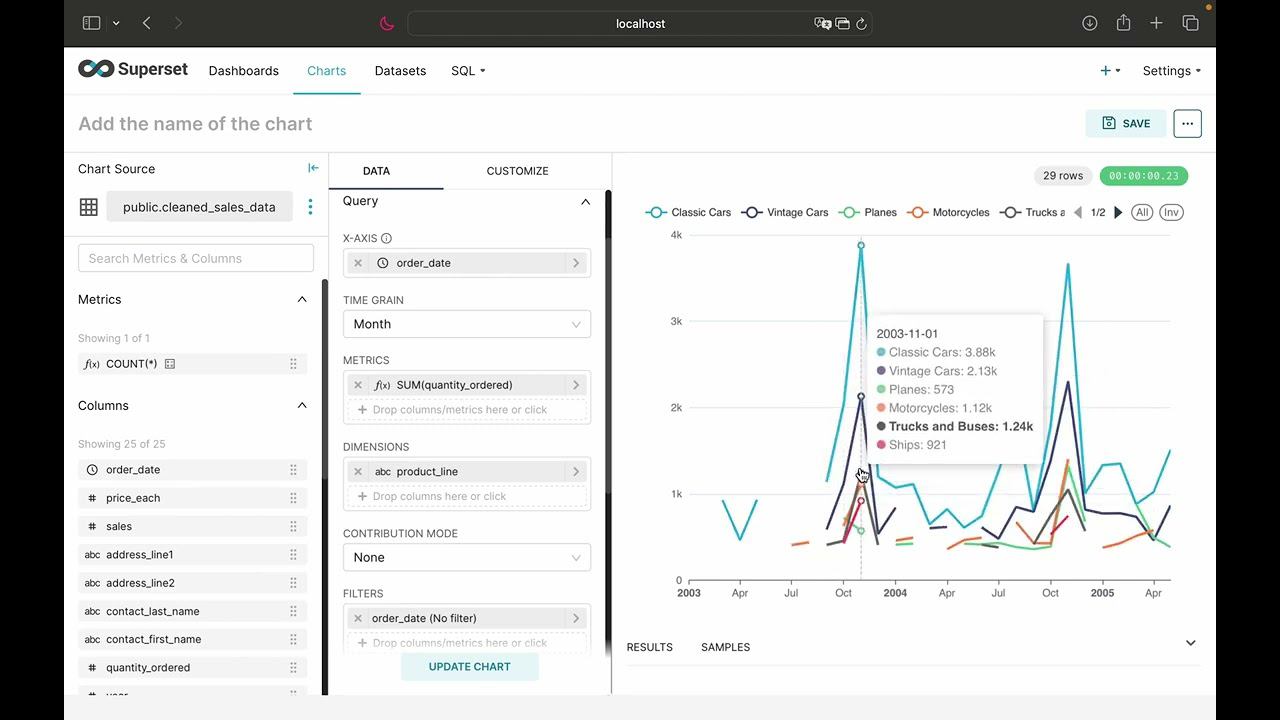
Task: Remove order_date from X-Axis
Action: point(358,263)
